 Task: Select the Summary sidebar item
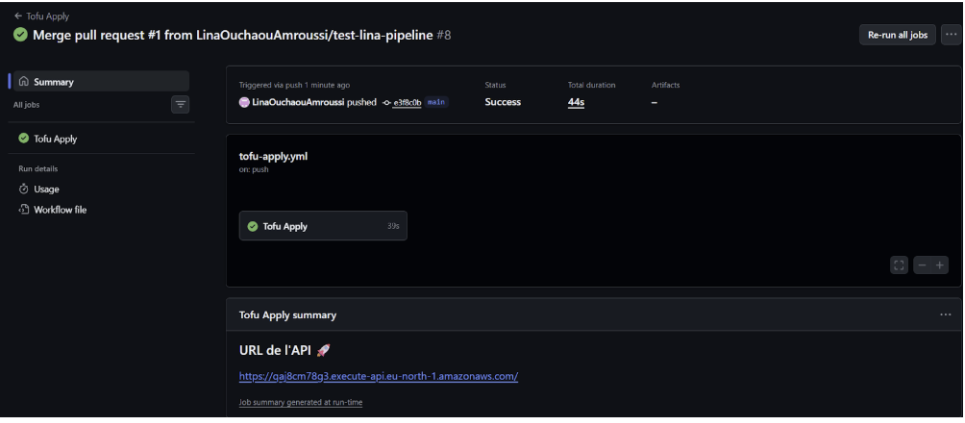tap(53, 82)
